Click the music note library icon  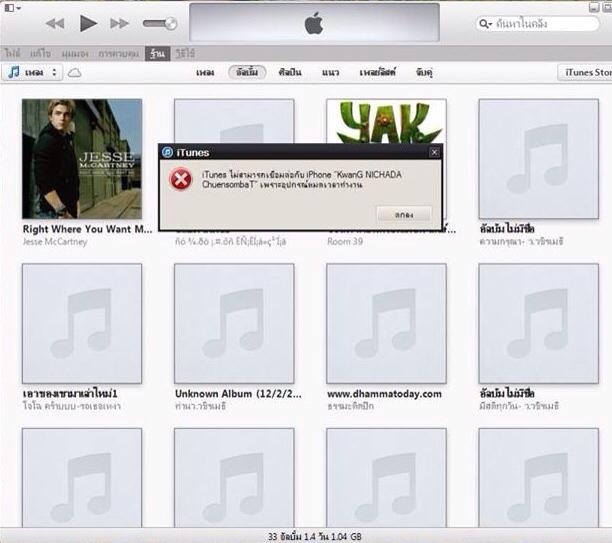pyautogui.click(x=14, y=72)
